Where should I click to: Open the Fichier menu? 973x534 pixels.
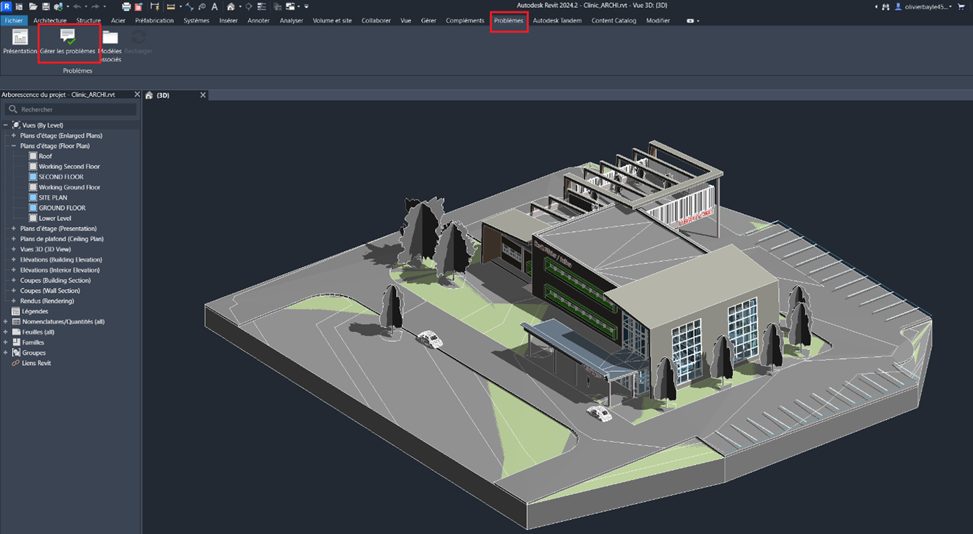pos(13,20)
